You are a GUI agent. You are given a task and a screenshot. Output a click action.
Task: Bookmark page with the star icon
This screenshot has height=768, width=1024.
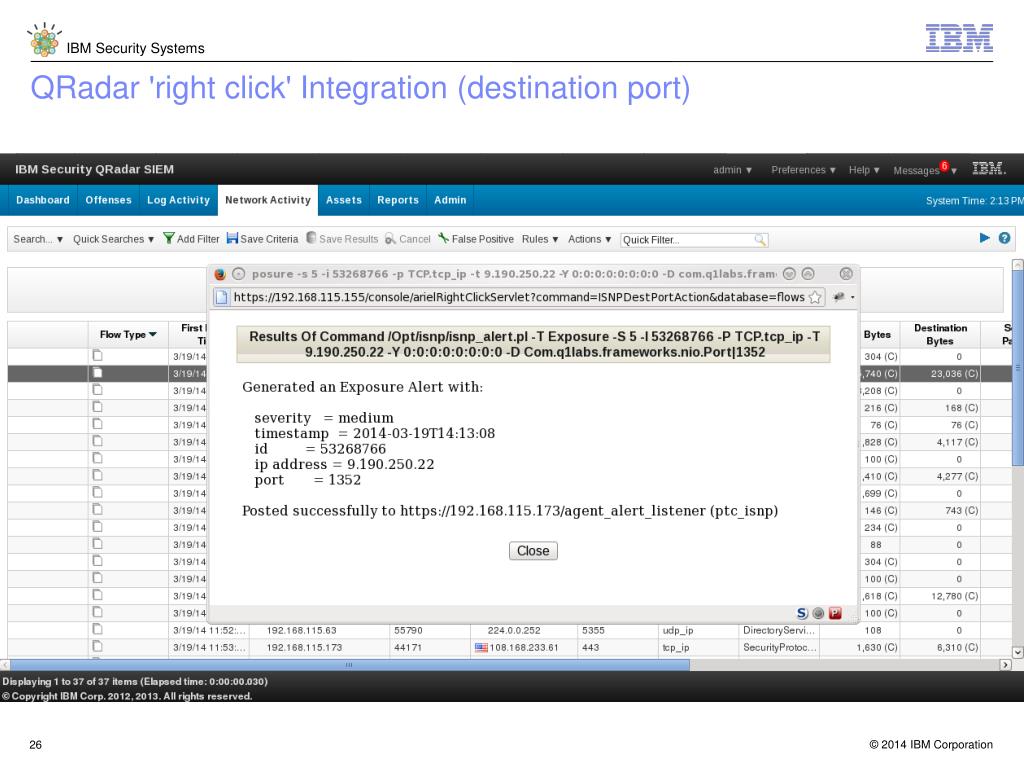[x=814, y=298]
